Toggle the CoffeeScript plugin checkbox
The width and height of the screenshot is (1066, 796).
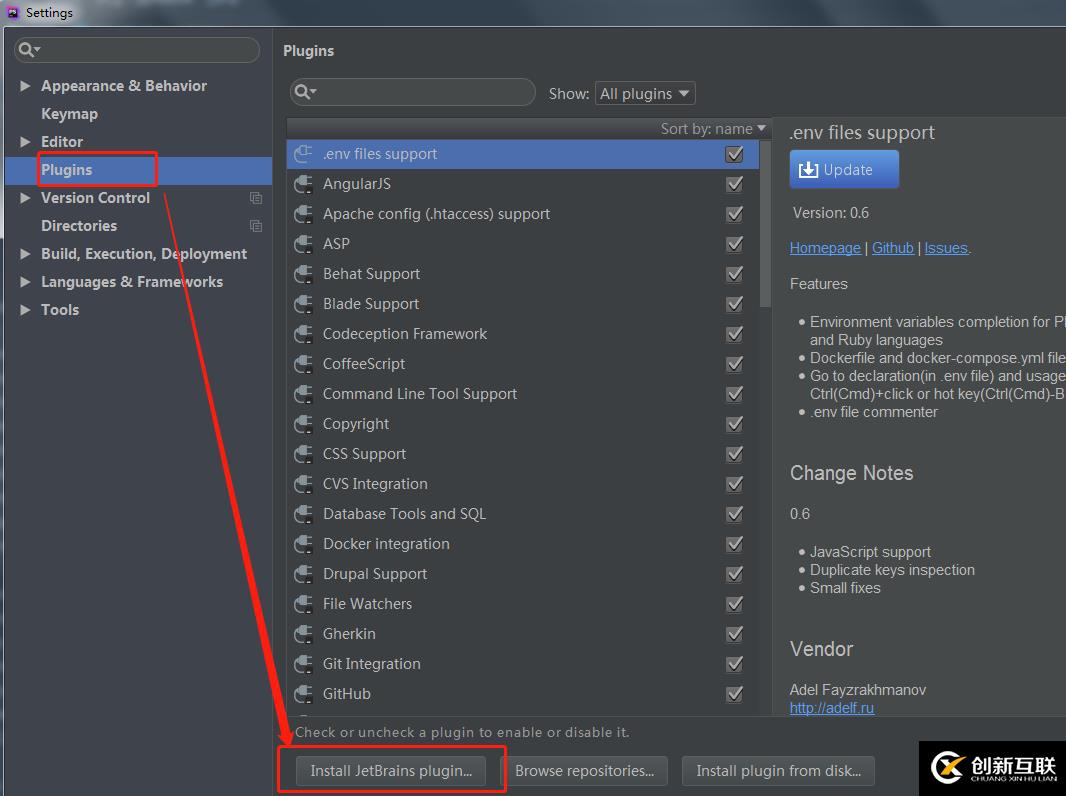[734, 364]
